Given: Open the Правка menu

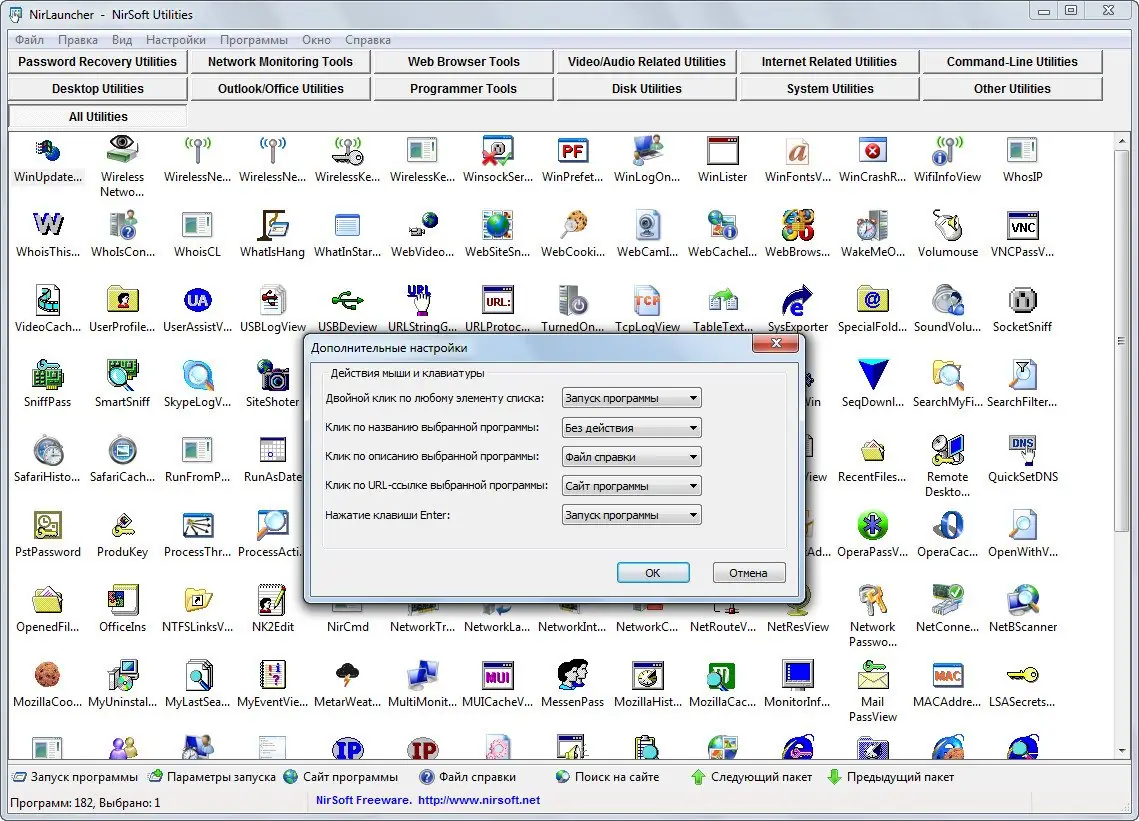Looking at the screenshot, I should click(78, 40).
